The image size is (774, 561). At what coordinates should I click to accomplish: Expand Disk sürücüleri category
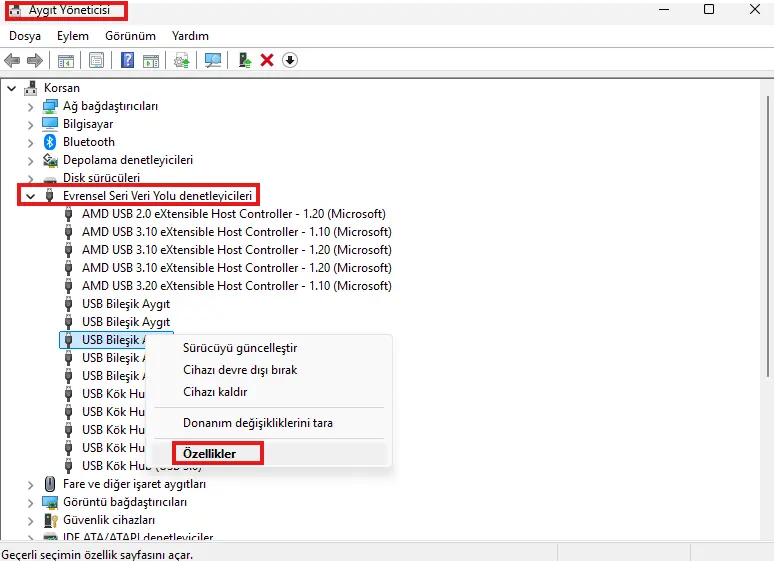pyautogui.click(x=31, y=178)
